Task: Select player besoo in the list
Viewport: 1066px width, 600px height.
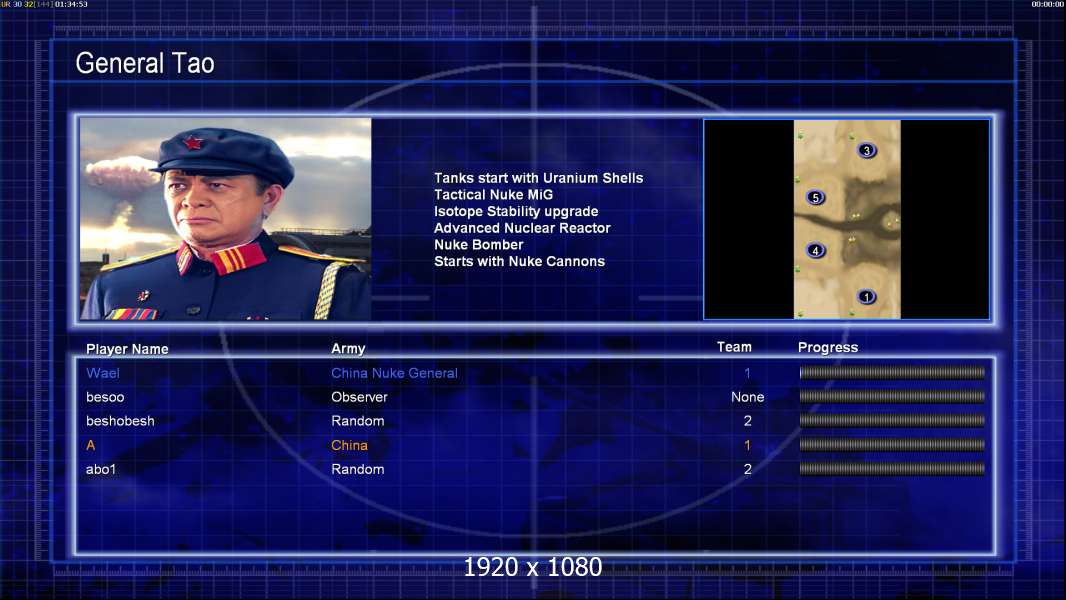Action: tap(105, 397)
